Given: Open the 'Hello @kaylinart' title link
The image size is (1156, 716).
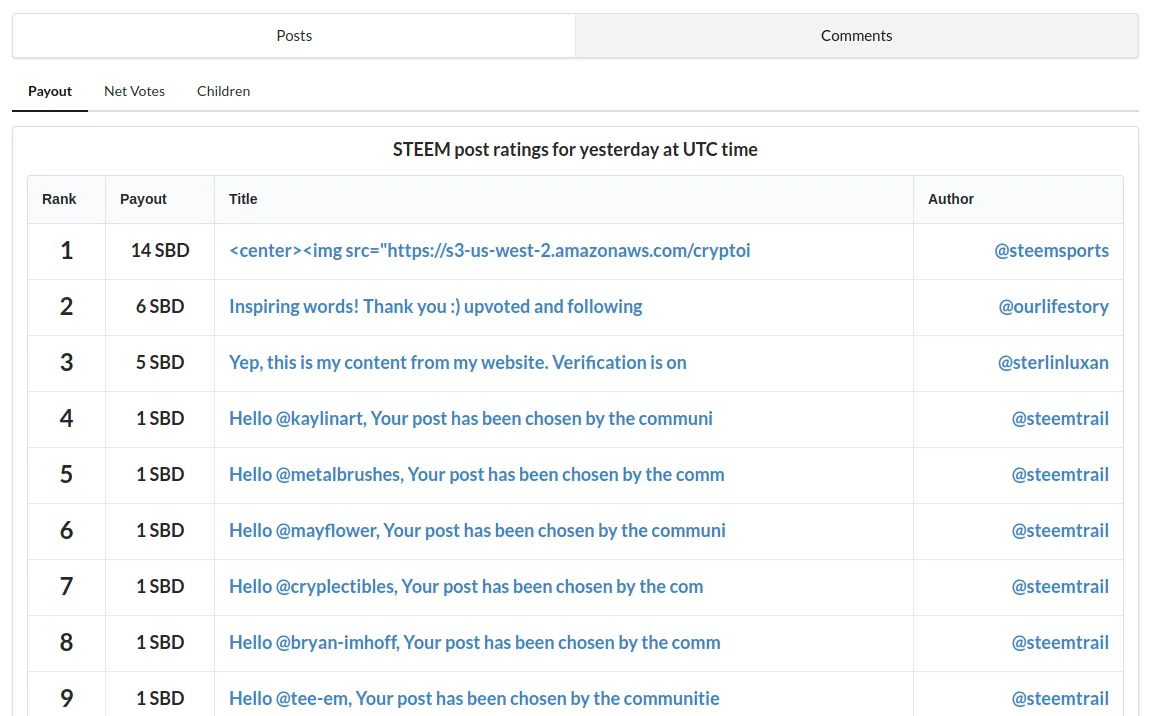Looking at the screenshot, I should [x=471, y=419].
